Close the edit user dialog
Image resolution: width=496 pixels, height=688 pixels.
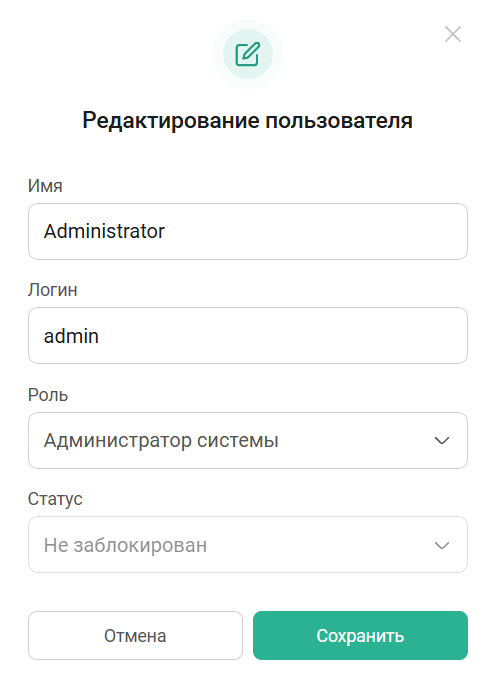pos(453,34)
